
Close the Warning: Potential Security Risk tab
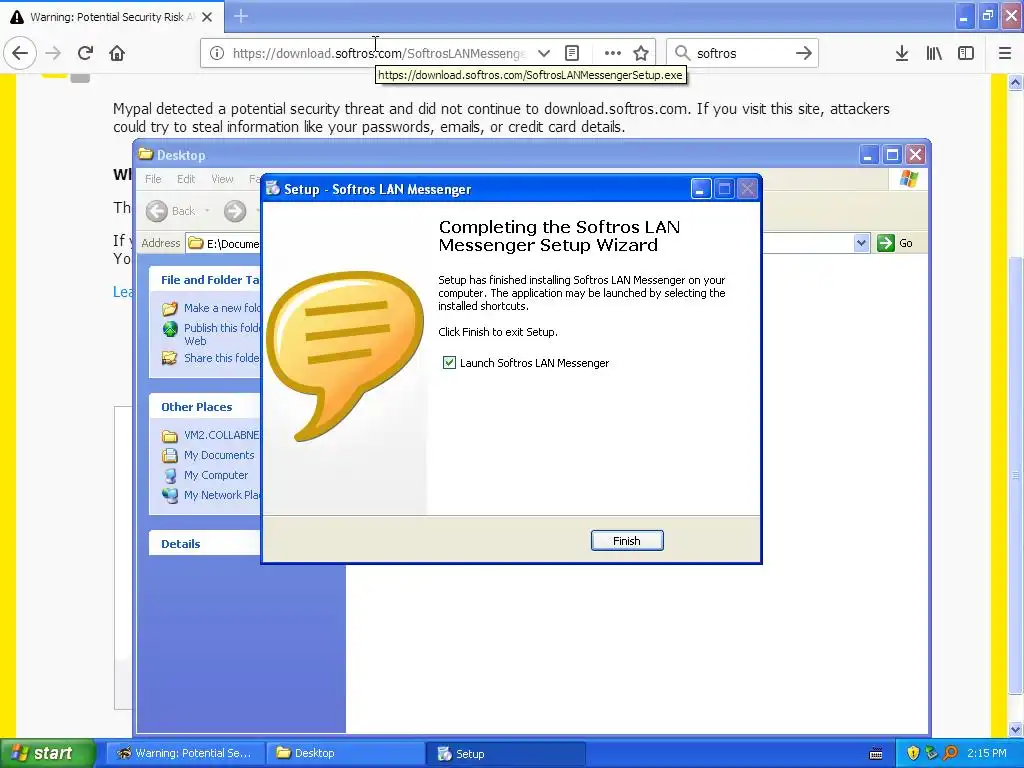click(207, 17)
